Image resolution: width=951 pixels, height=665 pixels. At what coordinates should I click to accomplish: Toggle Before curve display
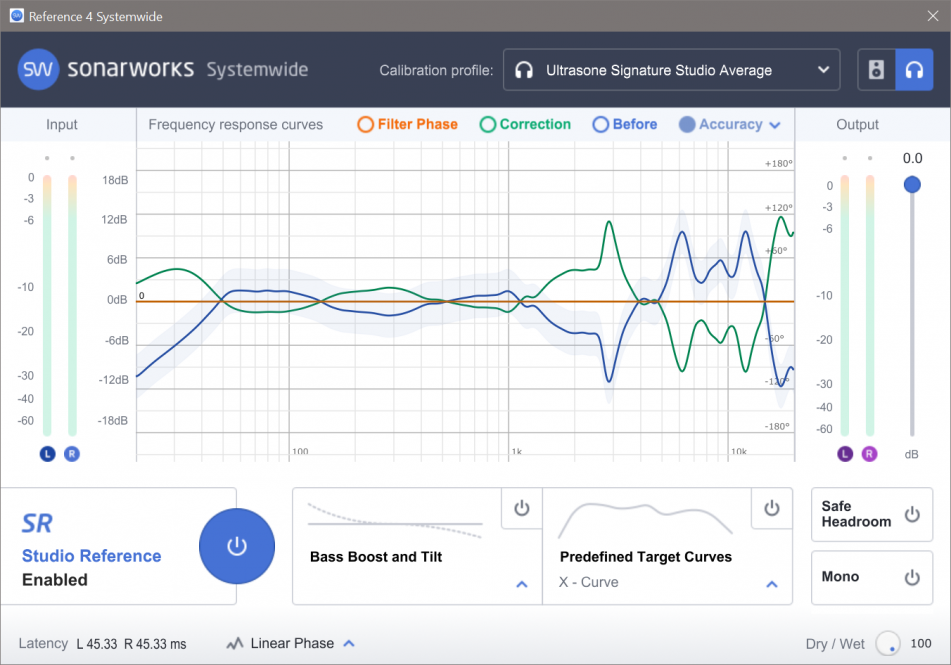[625, 124]
